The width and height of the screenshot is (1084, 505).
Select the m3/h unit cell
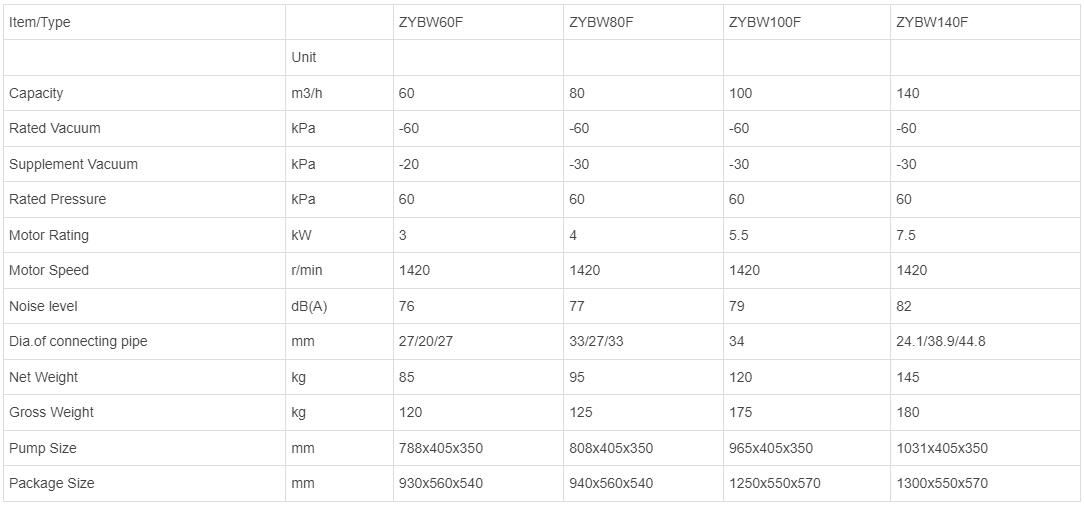(x=307, y=93)
